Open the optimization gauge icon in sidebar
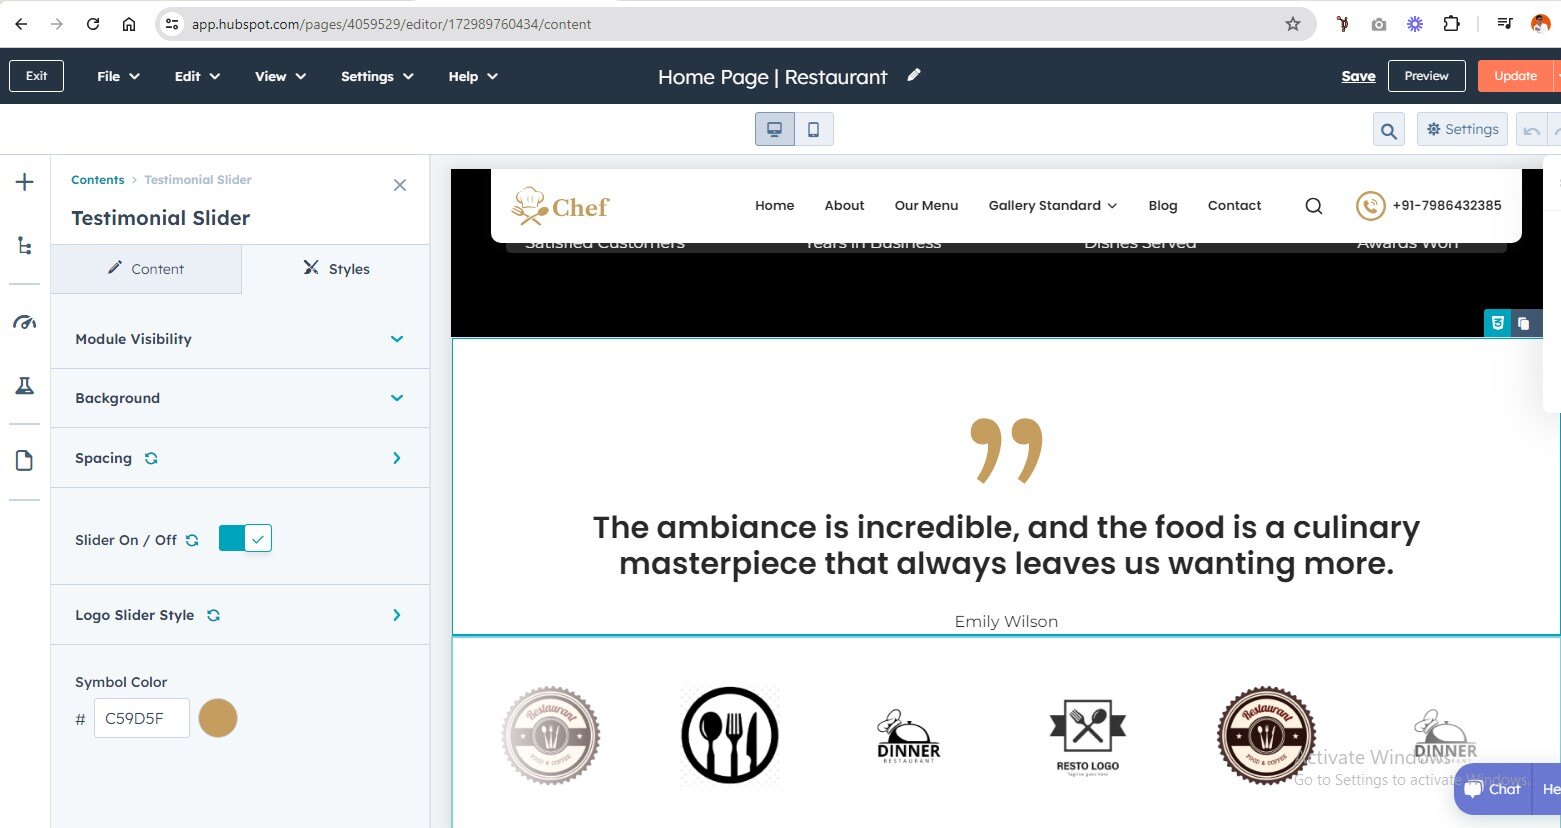The image size is (1561, 828). click(x=25, y=322)
